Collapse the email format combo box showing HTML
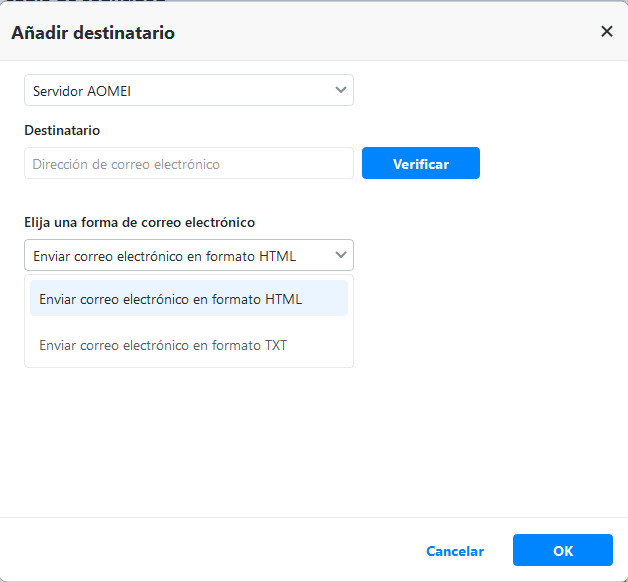 (x=188, y=255)
